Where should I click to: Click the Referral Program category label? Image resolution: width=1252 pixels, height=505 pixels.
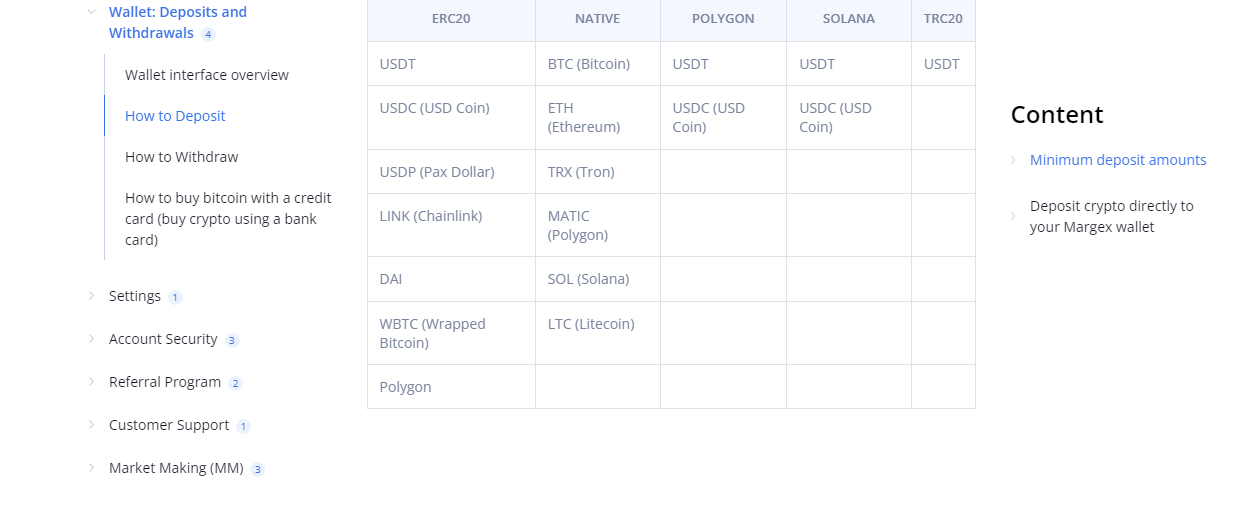pos(165,382)
